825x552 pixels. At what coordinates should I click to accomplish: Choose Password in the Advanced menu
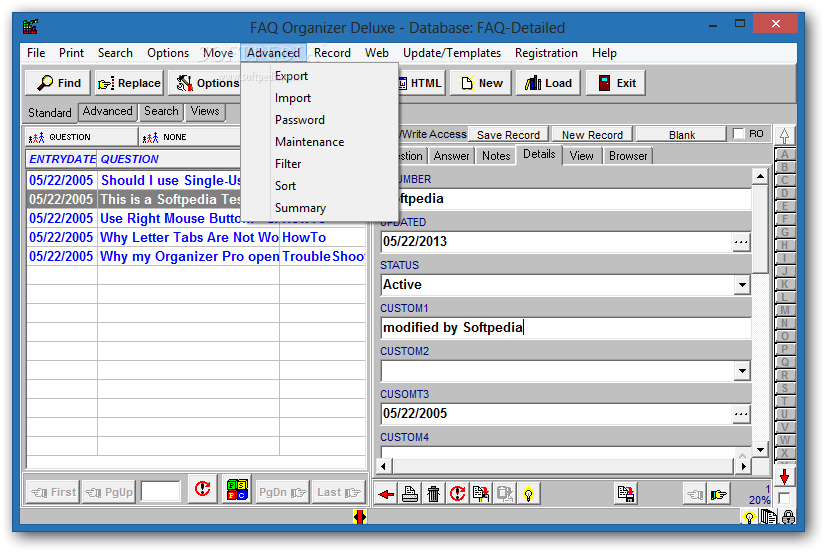(x=299, y=120)
